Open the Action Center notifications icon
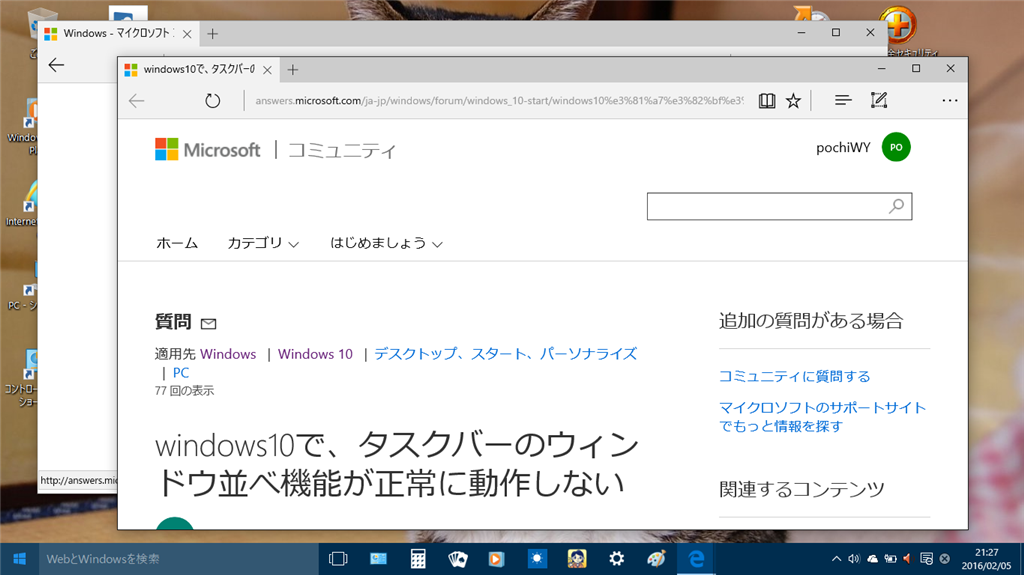 926,559
